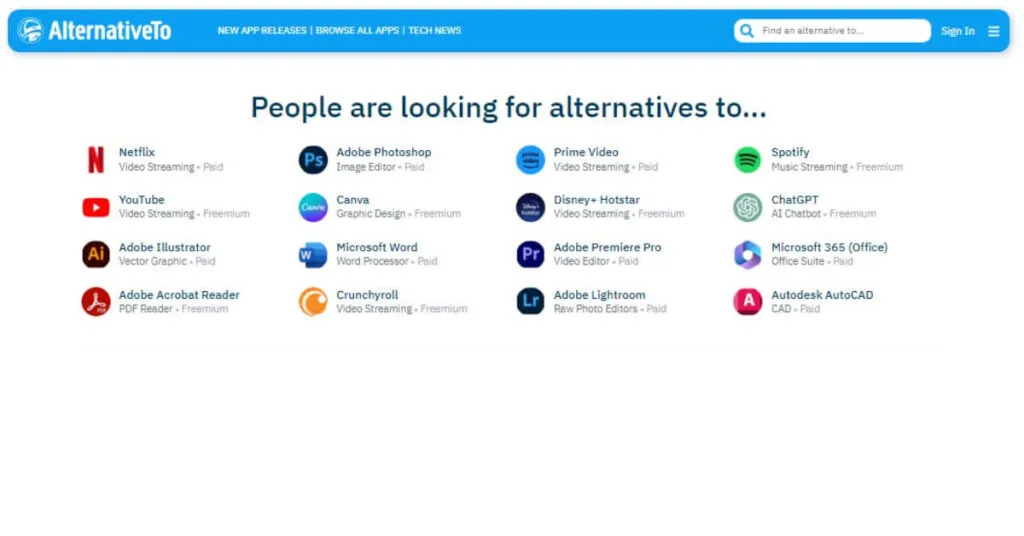Image resolution: width=1024 pixels, height=536 pixels.
Task: Open Adobe Premiere Pro alternatives link
Action: click(607, 247)
